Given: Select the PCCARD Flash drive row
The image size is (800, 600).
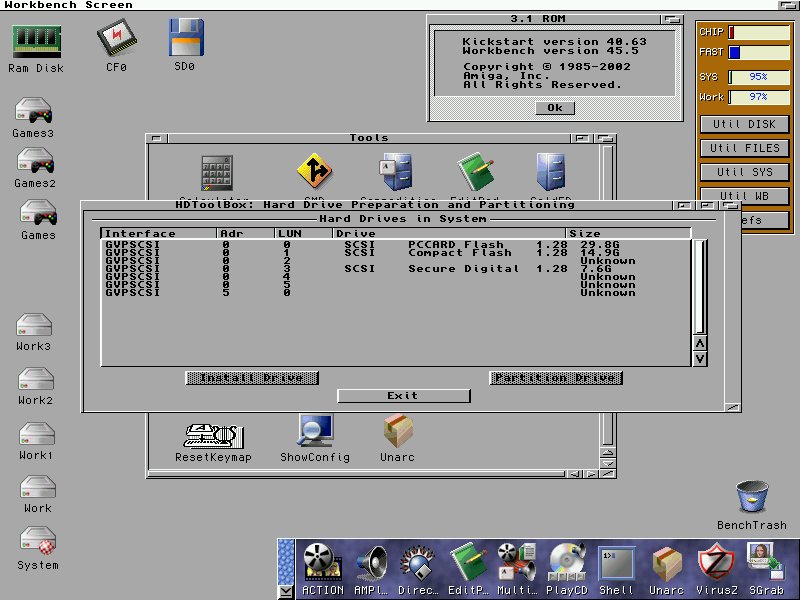Looking at the screenshot, I should [396, 244].
